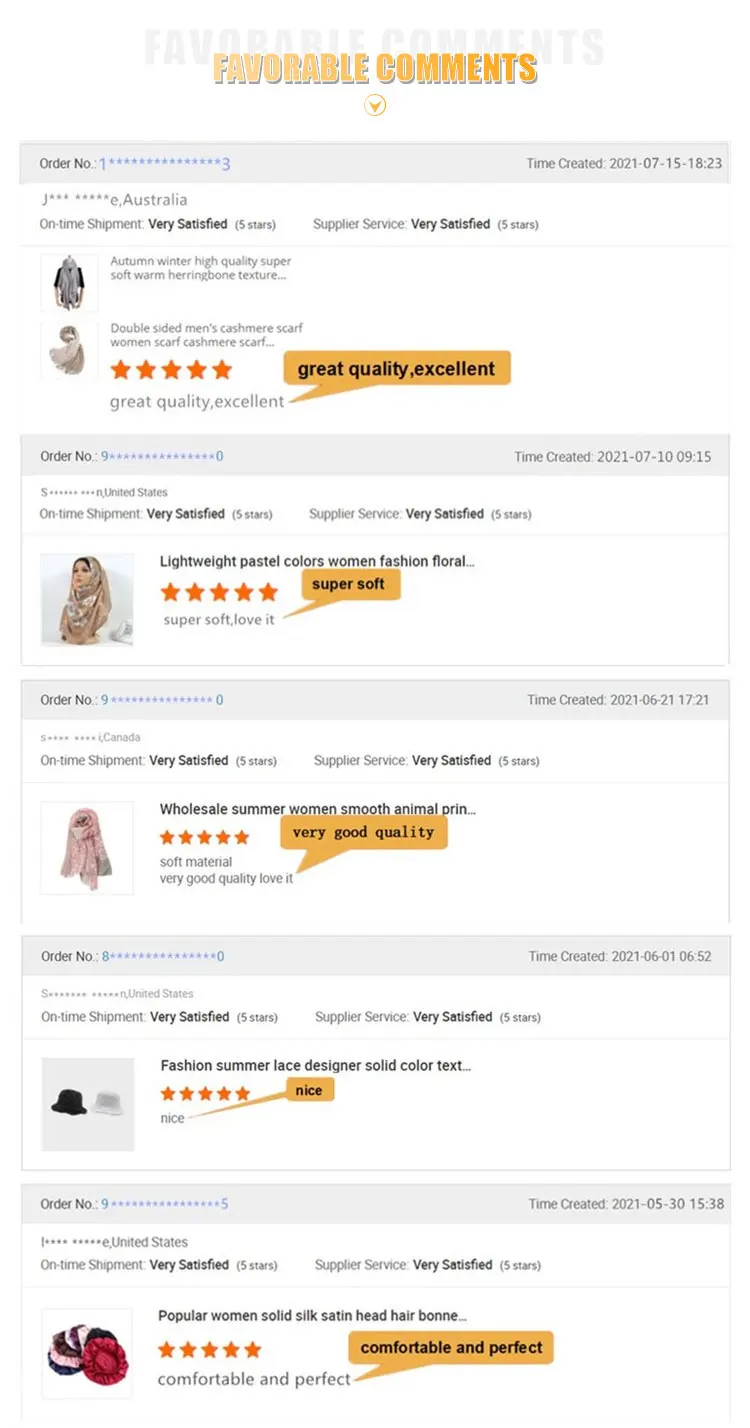Open the order number ending in 3
The height and width of the screenshot is (1428, 750).
point(165,164)
